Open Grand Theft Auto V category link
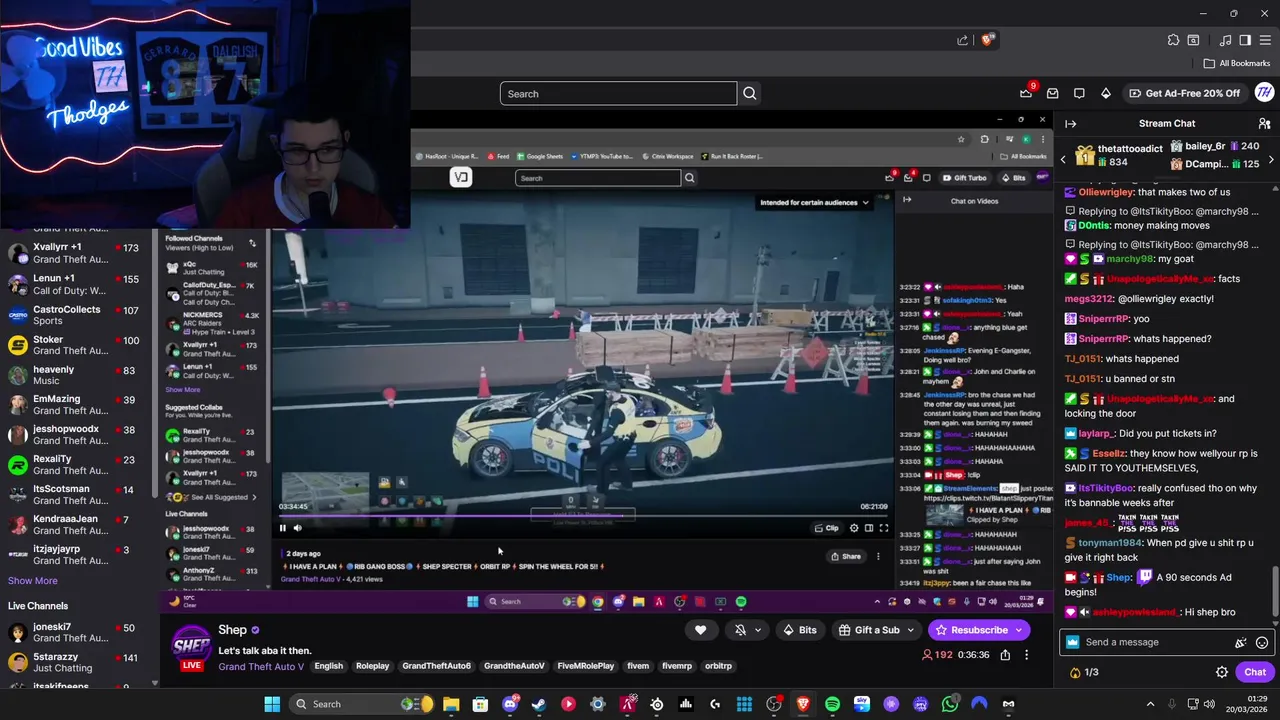This screenshot has height=720, width=1280. 261,666
